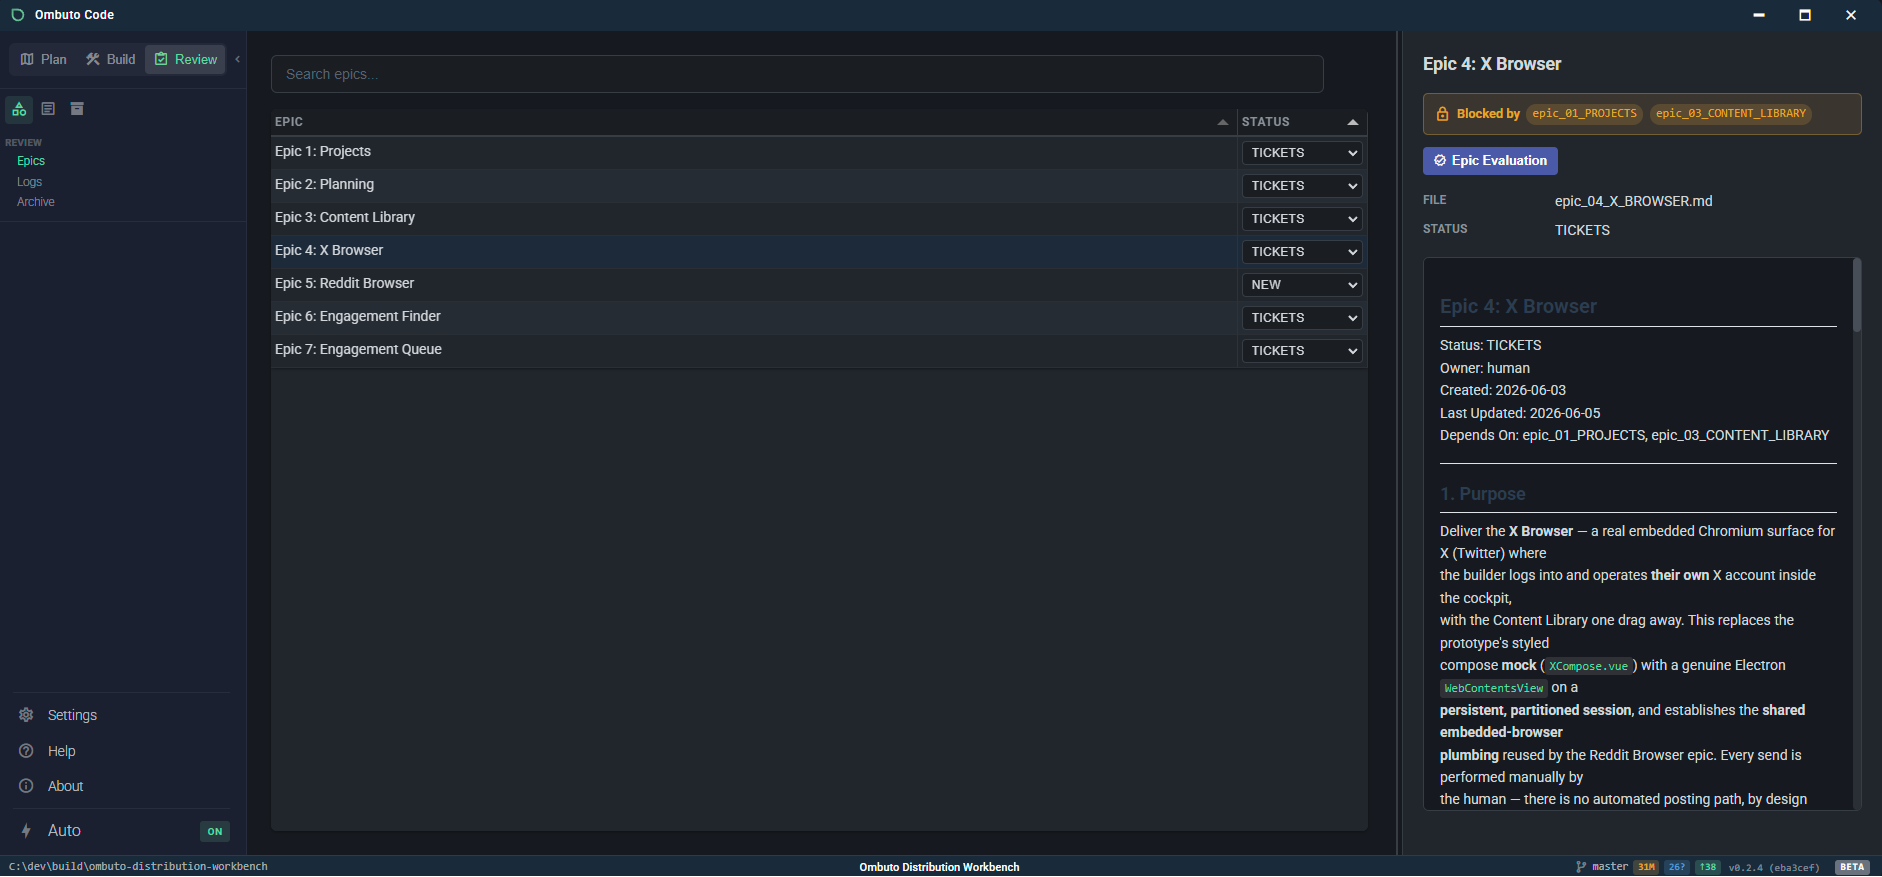1882x877 pixels.
Task: Open the archive box icon
Action: point(77,109)
